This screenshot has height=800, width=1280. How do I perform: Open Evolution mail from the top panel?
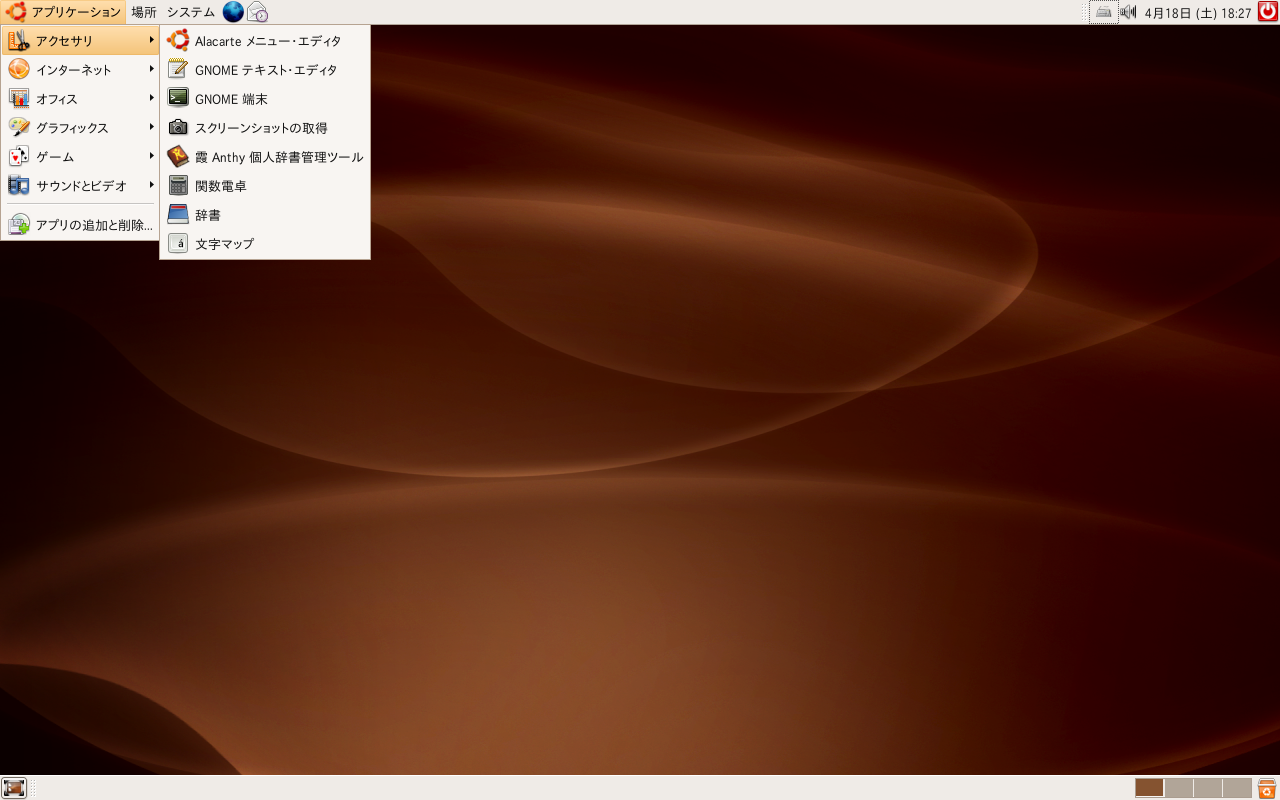pyautogui.click(x=257, y=12)
